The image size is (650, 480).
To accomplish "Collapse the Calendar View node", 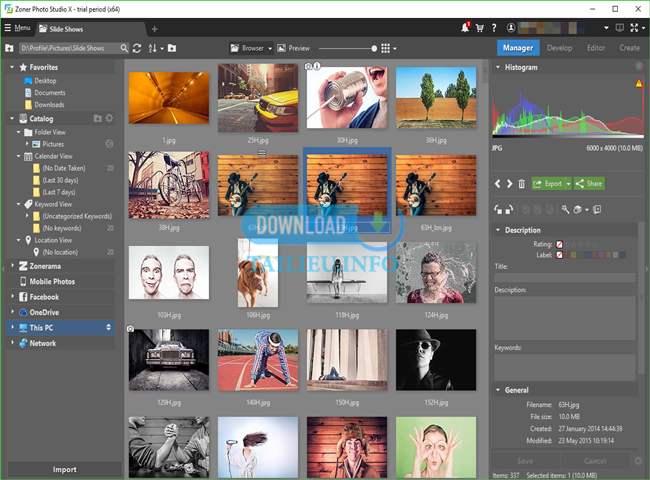I will coord(19,156).
